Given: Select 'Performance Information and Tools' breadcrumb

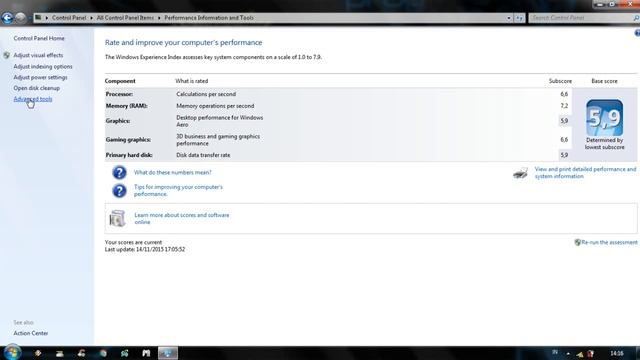Looking at the screenshot, I should point(209,18).
